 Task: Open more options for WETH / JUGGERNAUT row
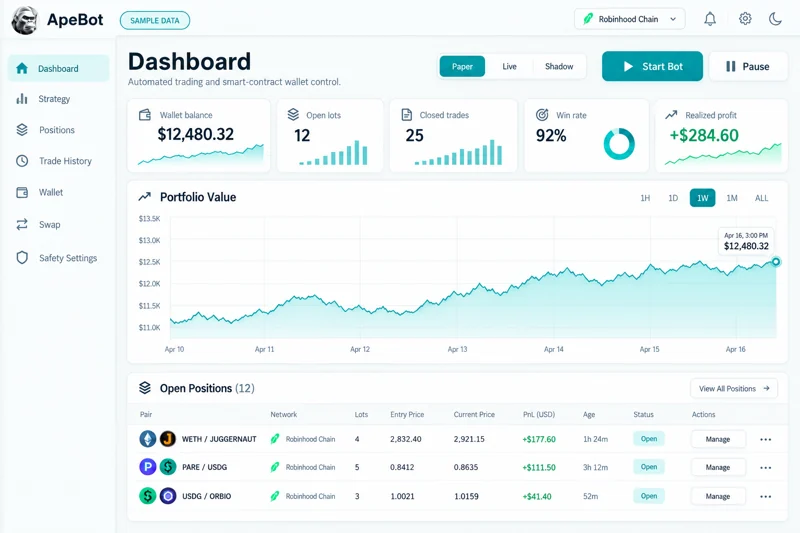[765, 439]
